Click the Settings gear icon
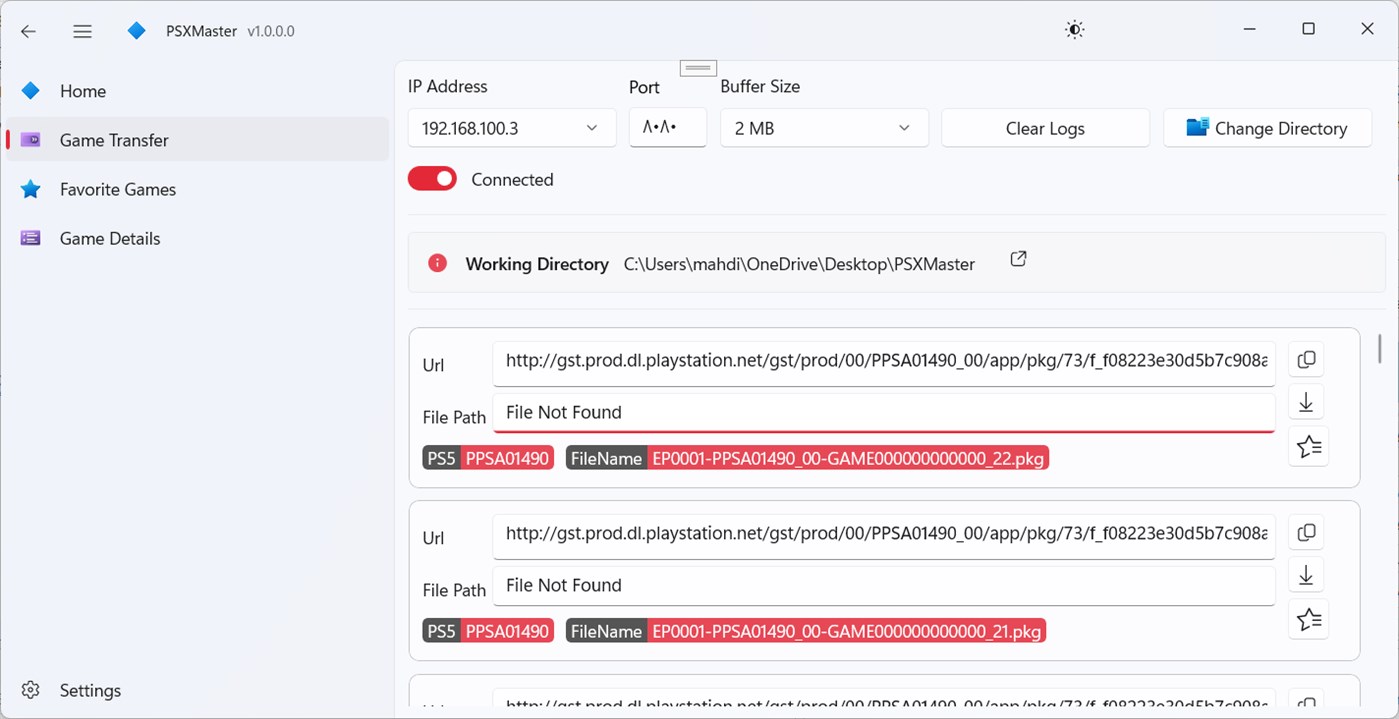 (31, 690)
